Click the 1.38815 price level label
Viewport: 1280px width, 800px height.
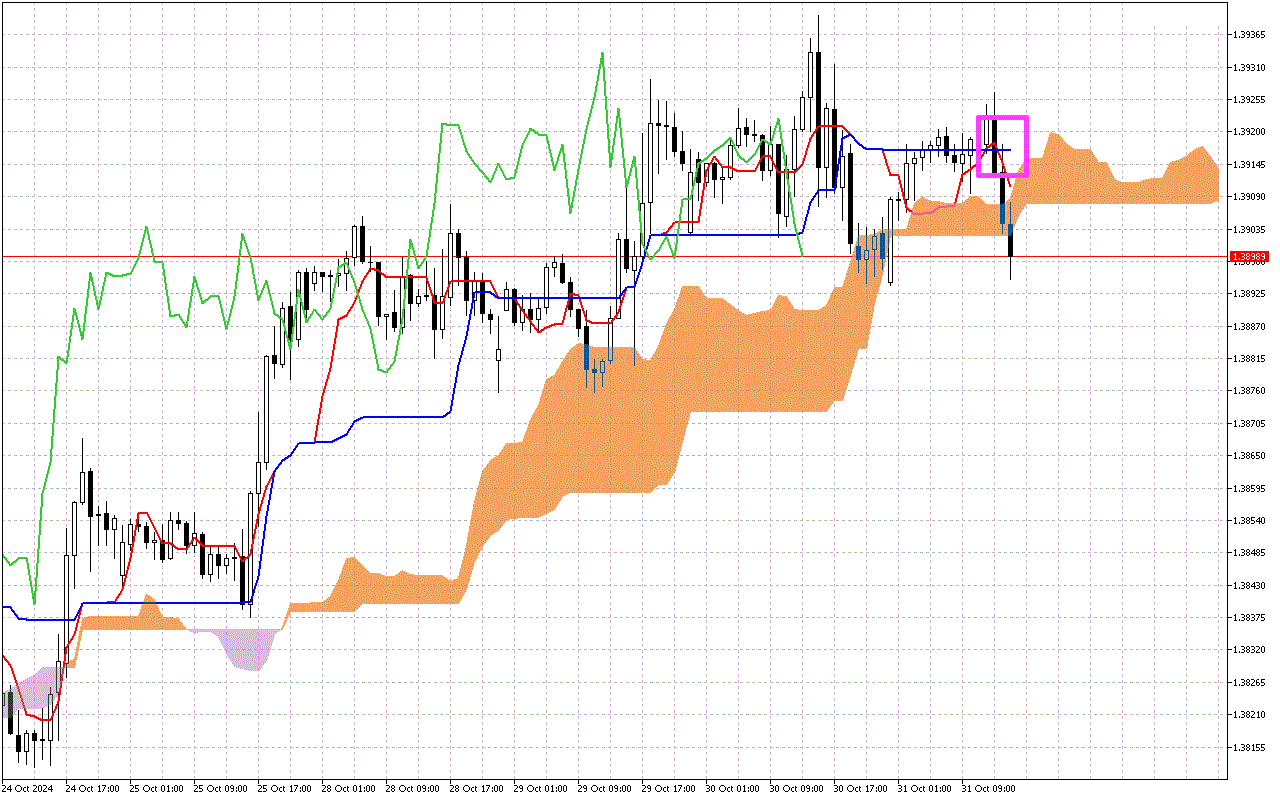1250,359
